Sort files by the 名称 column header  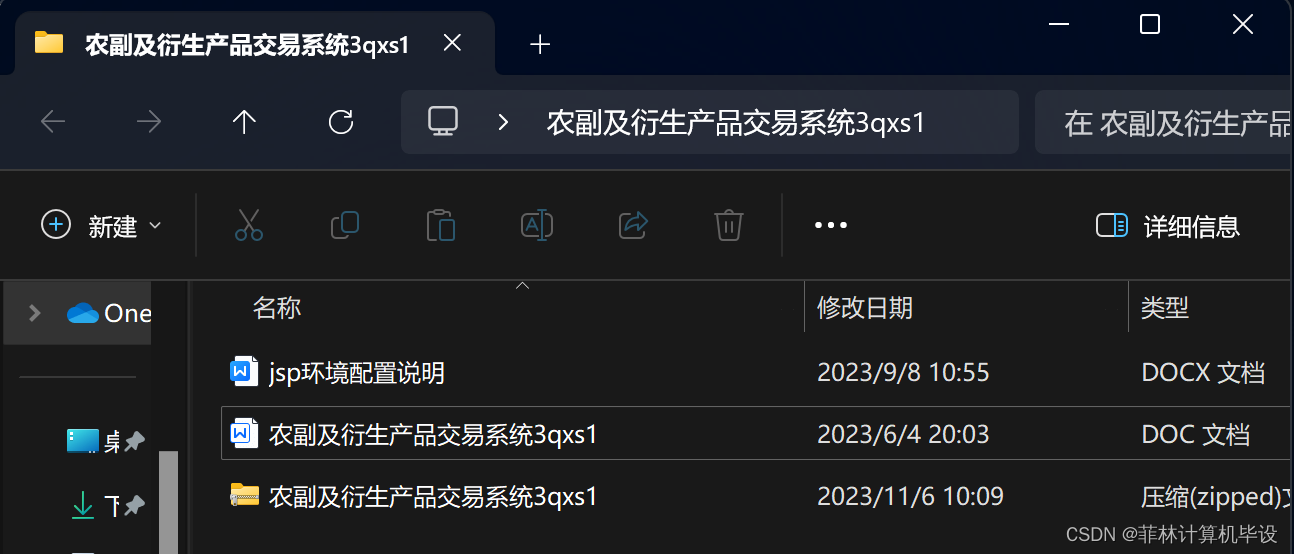click(x=277, y=307)
